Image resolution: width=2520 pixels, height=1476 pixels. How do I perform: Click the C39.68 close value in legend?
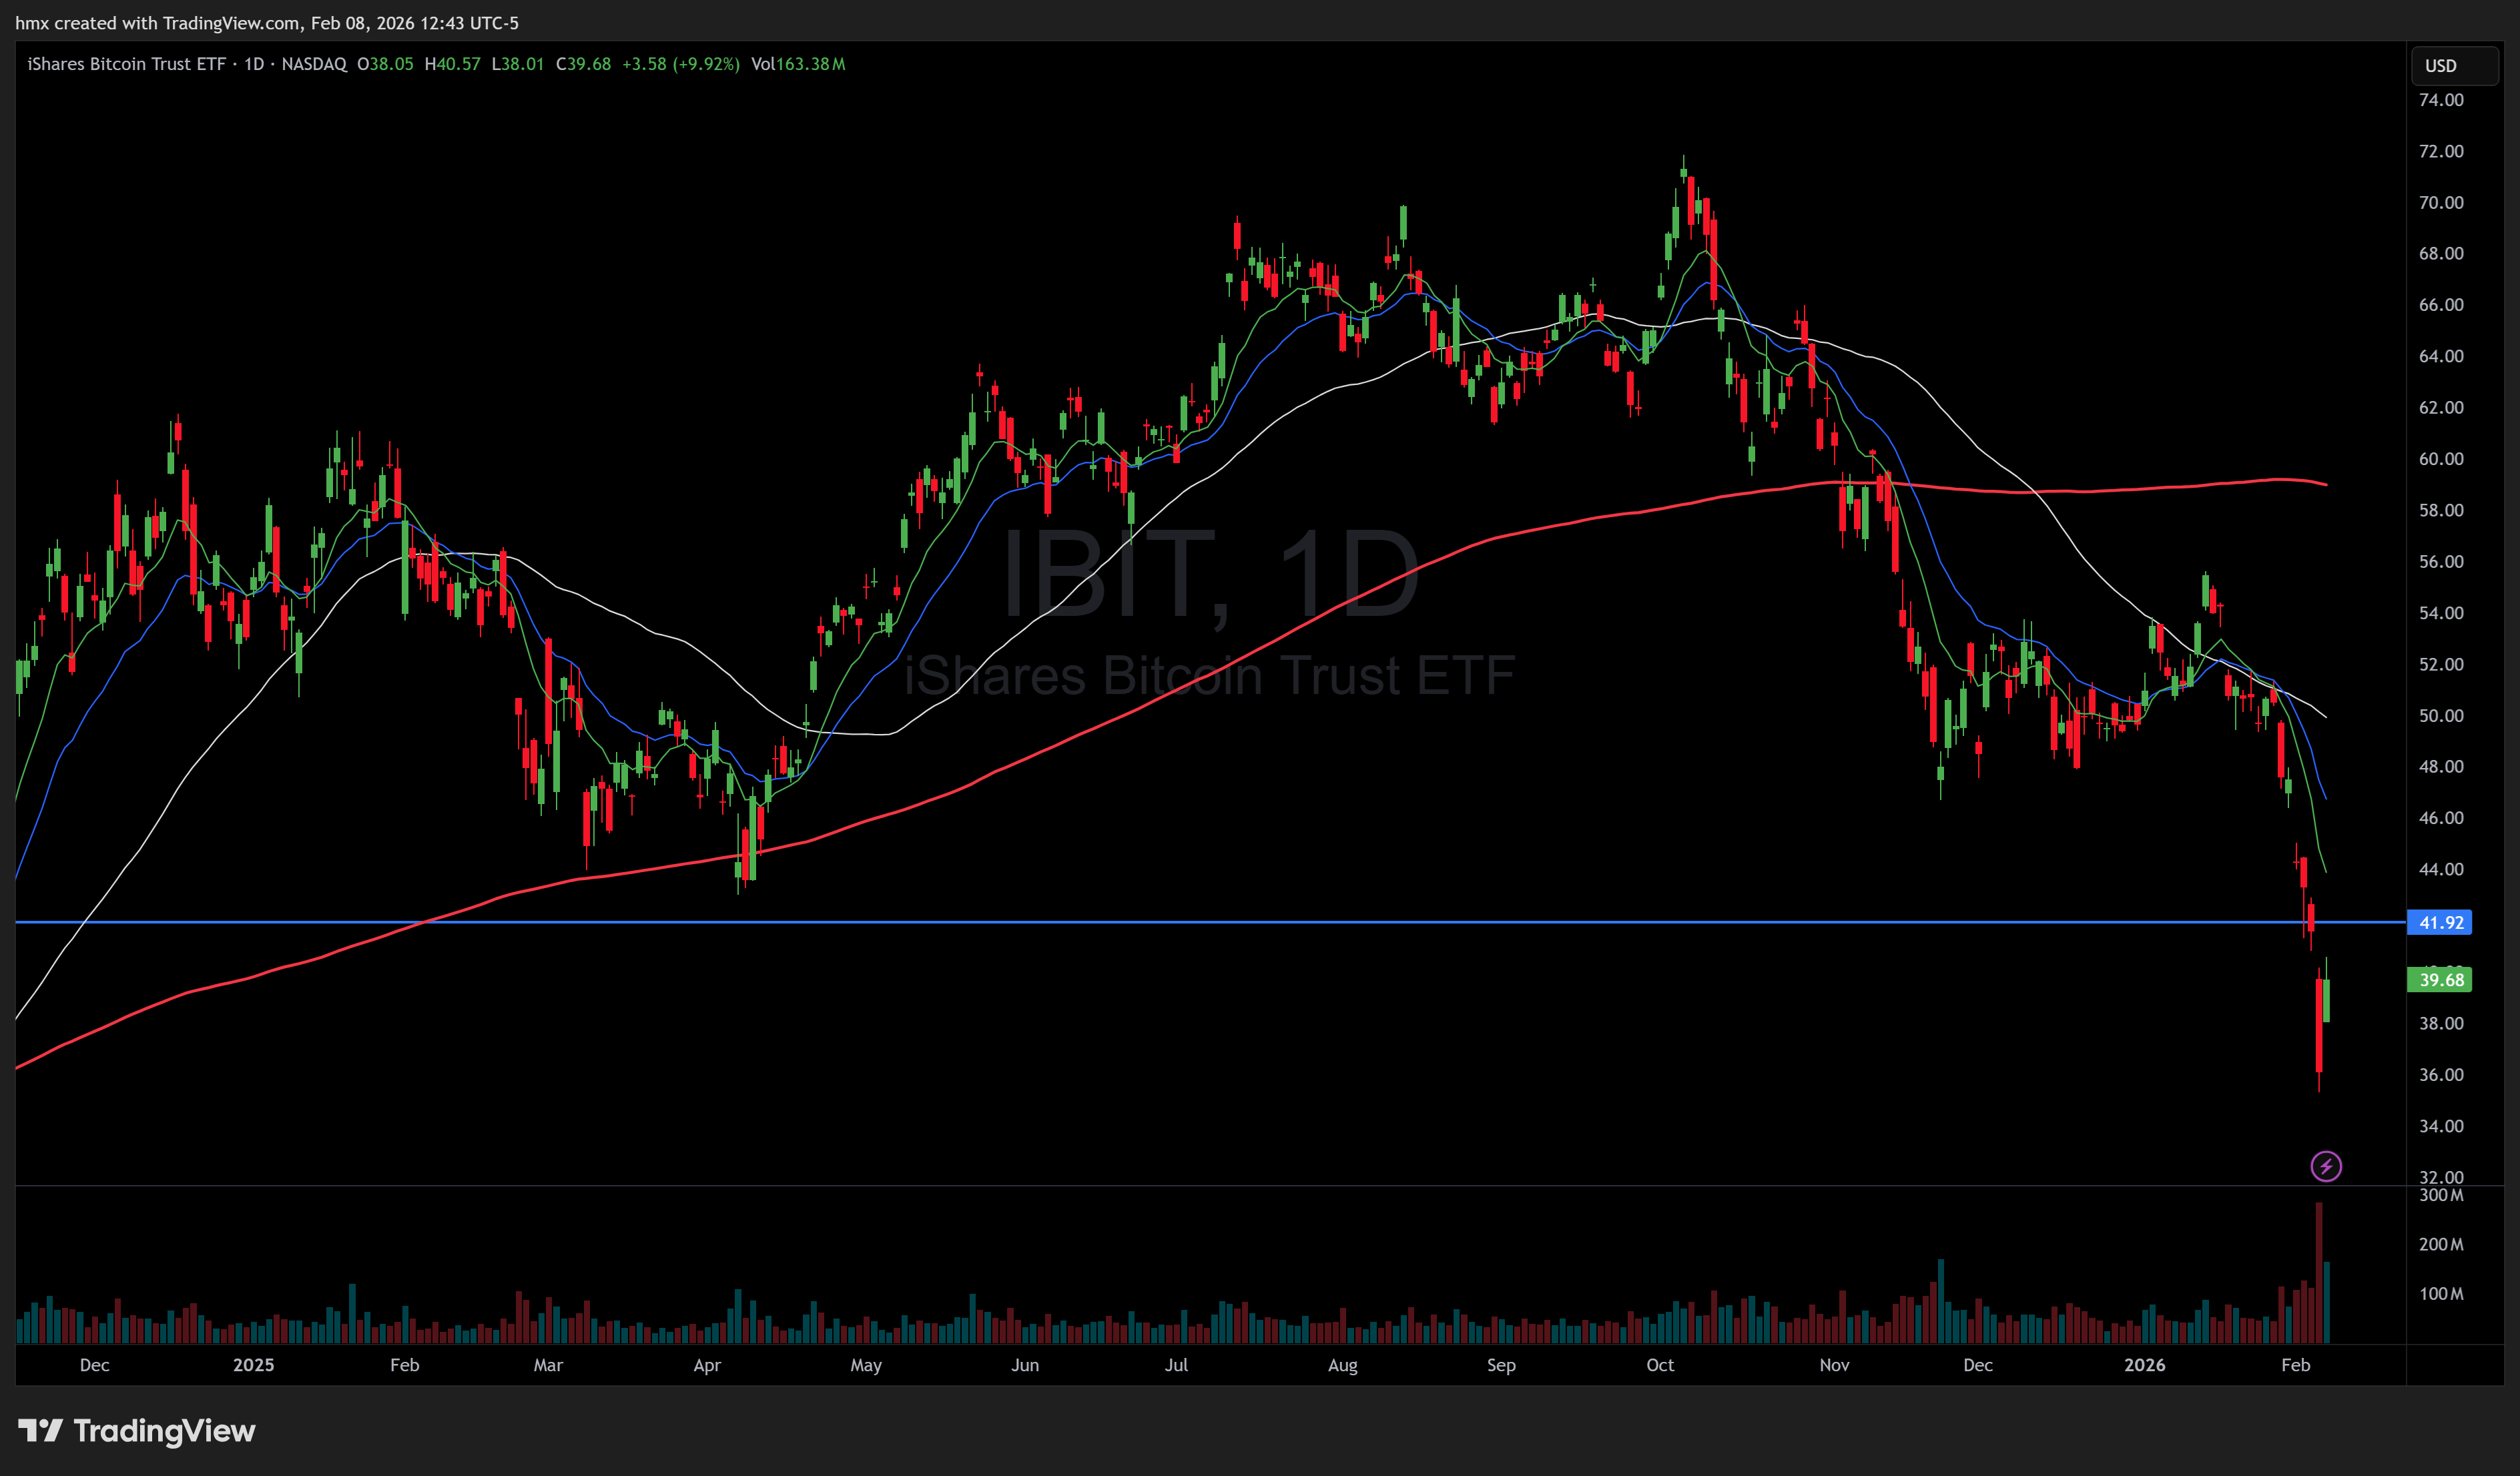(x=583, y=64)
